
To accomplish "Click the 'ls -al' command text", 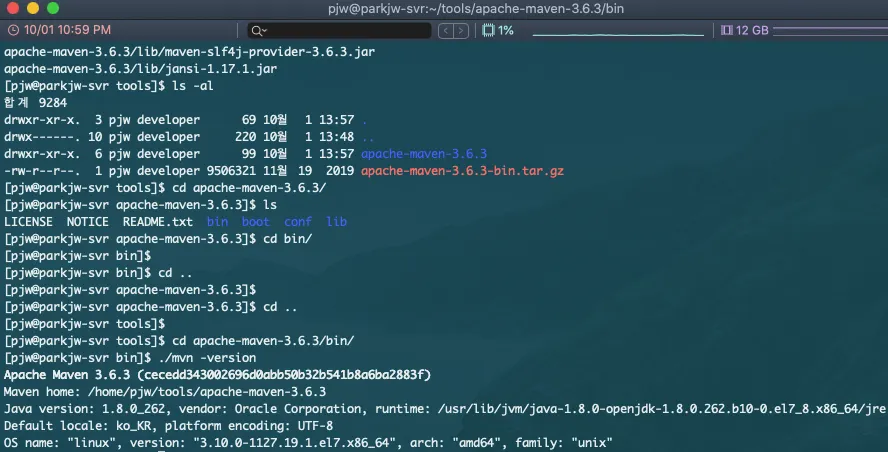I will [193, 86].
